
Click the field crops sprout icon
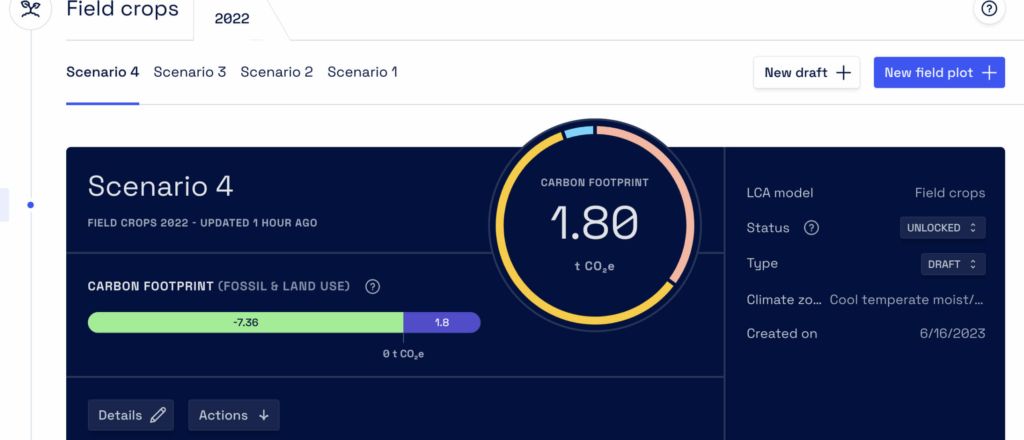click(x=31, y=8)
